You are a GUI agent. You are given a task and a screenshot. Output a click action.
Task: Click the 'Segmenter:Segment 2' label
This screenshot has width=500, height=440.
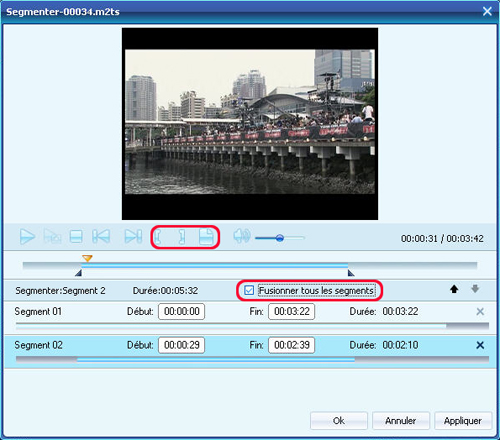(60, 291)
